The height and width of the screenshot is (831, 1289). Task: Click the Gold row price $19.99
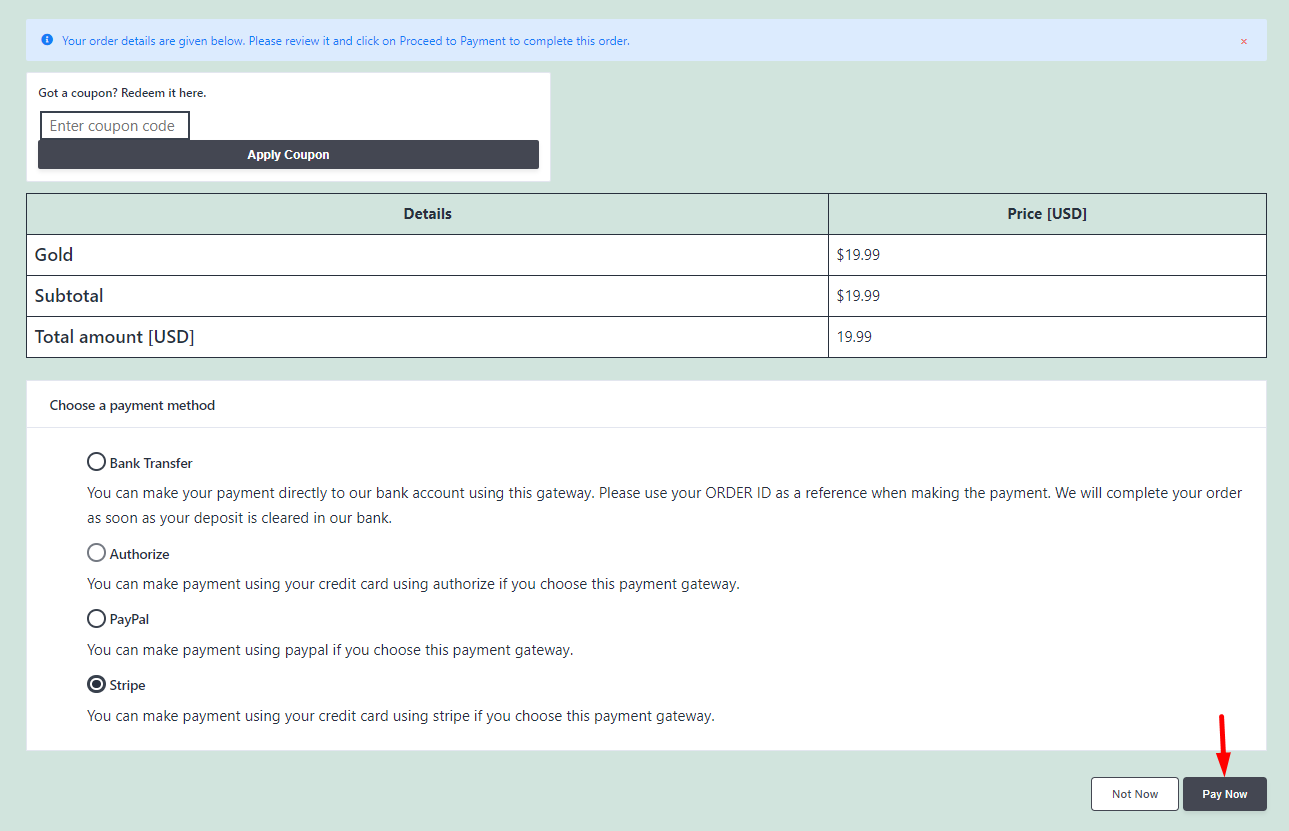(858, 255)
